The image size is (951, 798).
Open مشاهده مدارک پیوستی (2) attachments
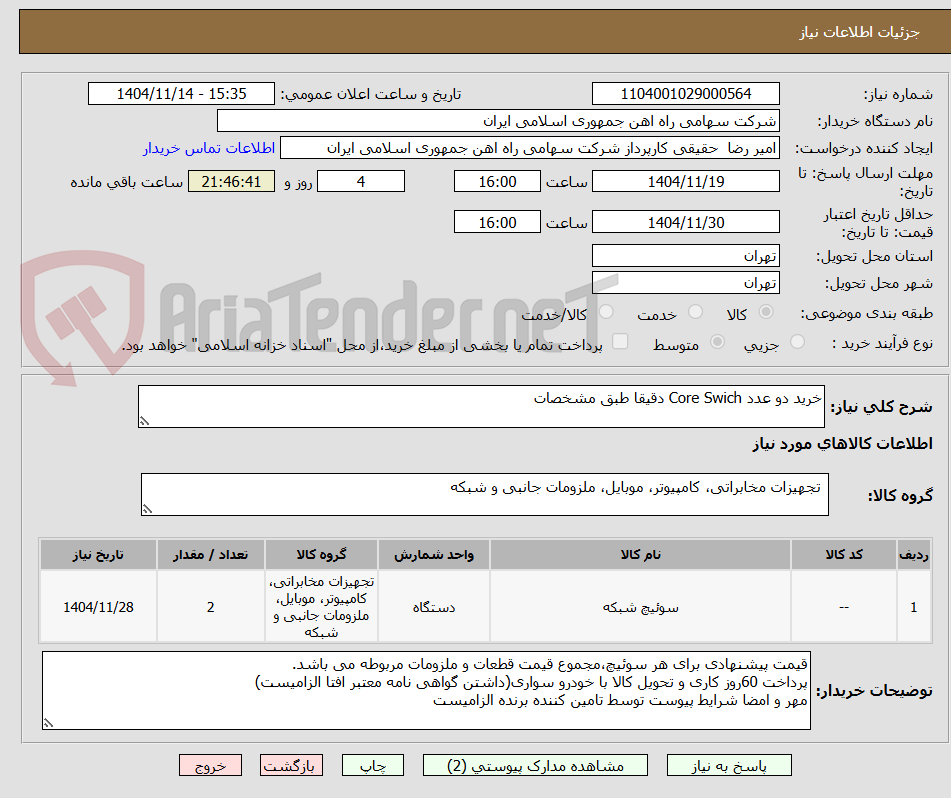click(x=536, y=765)
